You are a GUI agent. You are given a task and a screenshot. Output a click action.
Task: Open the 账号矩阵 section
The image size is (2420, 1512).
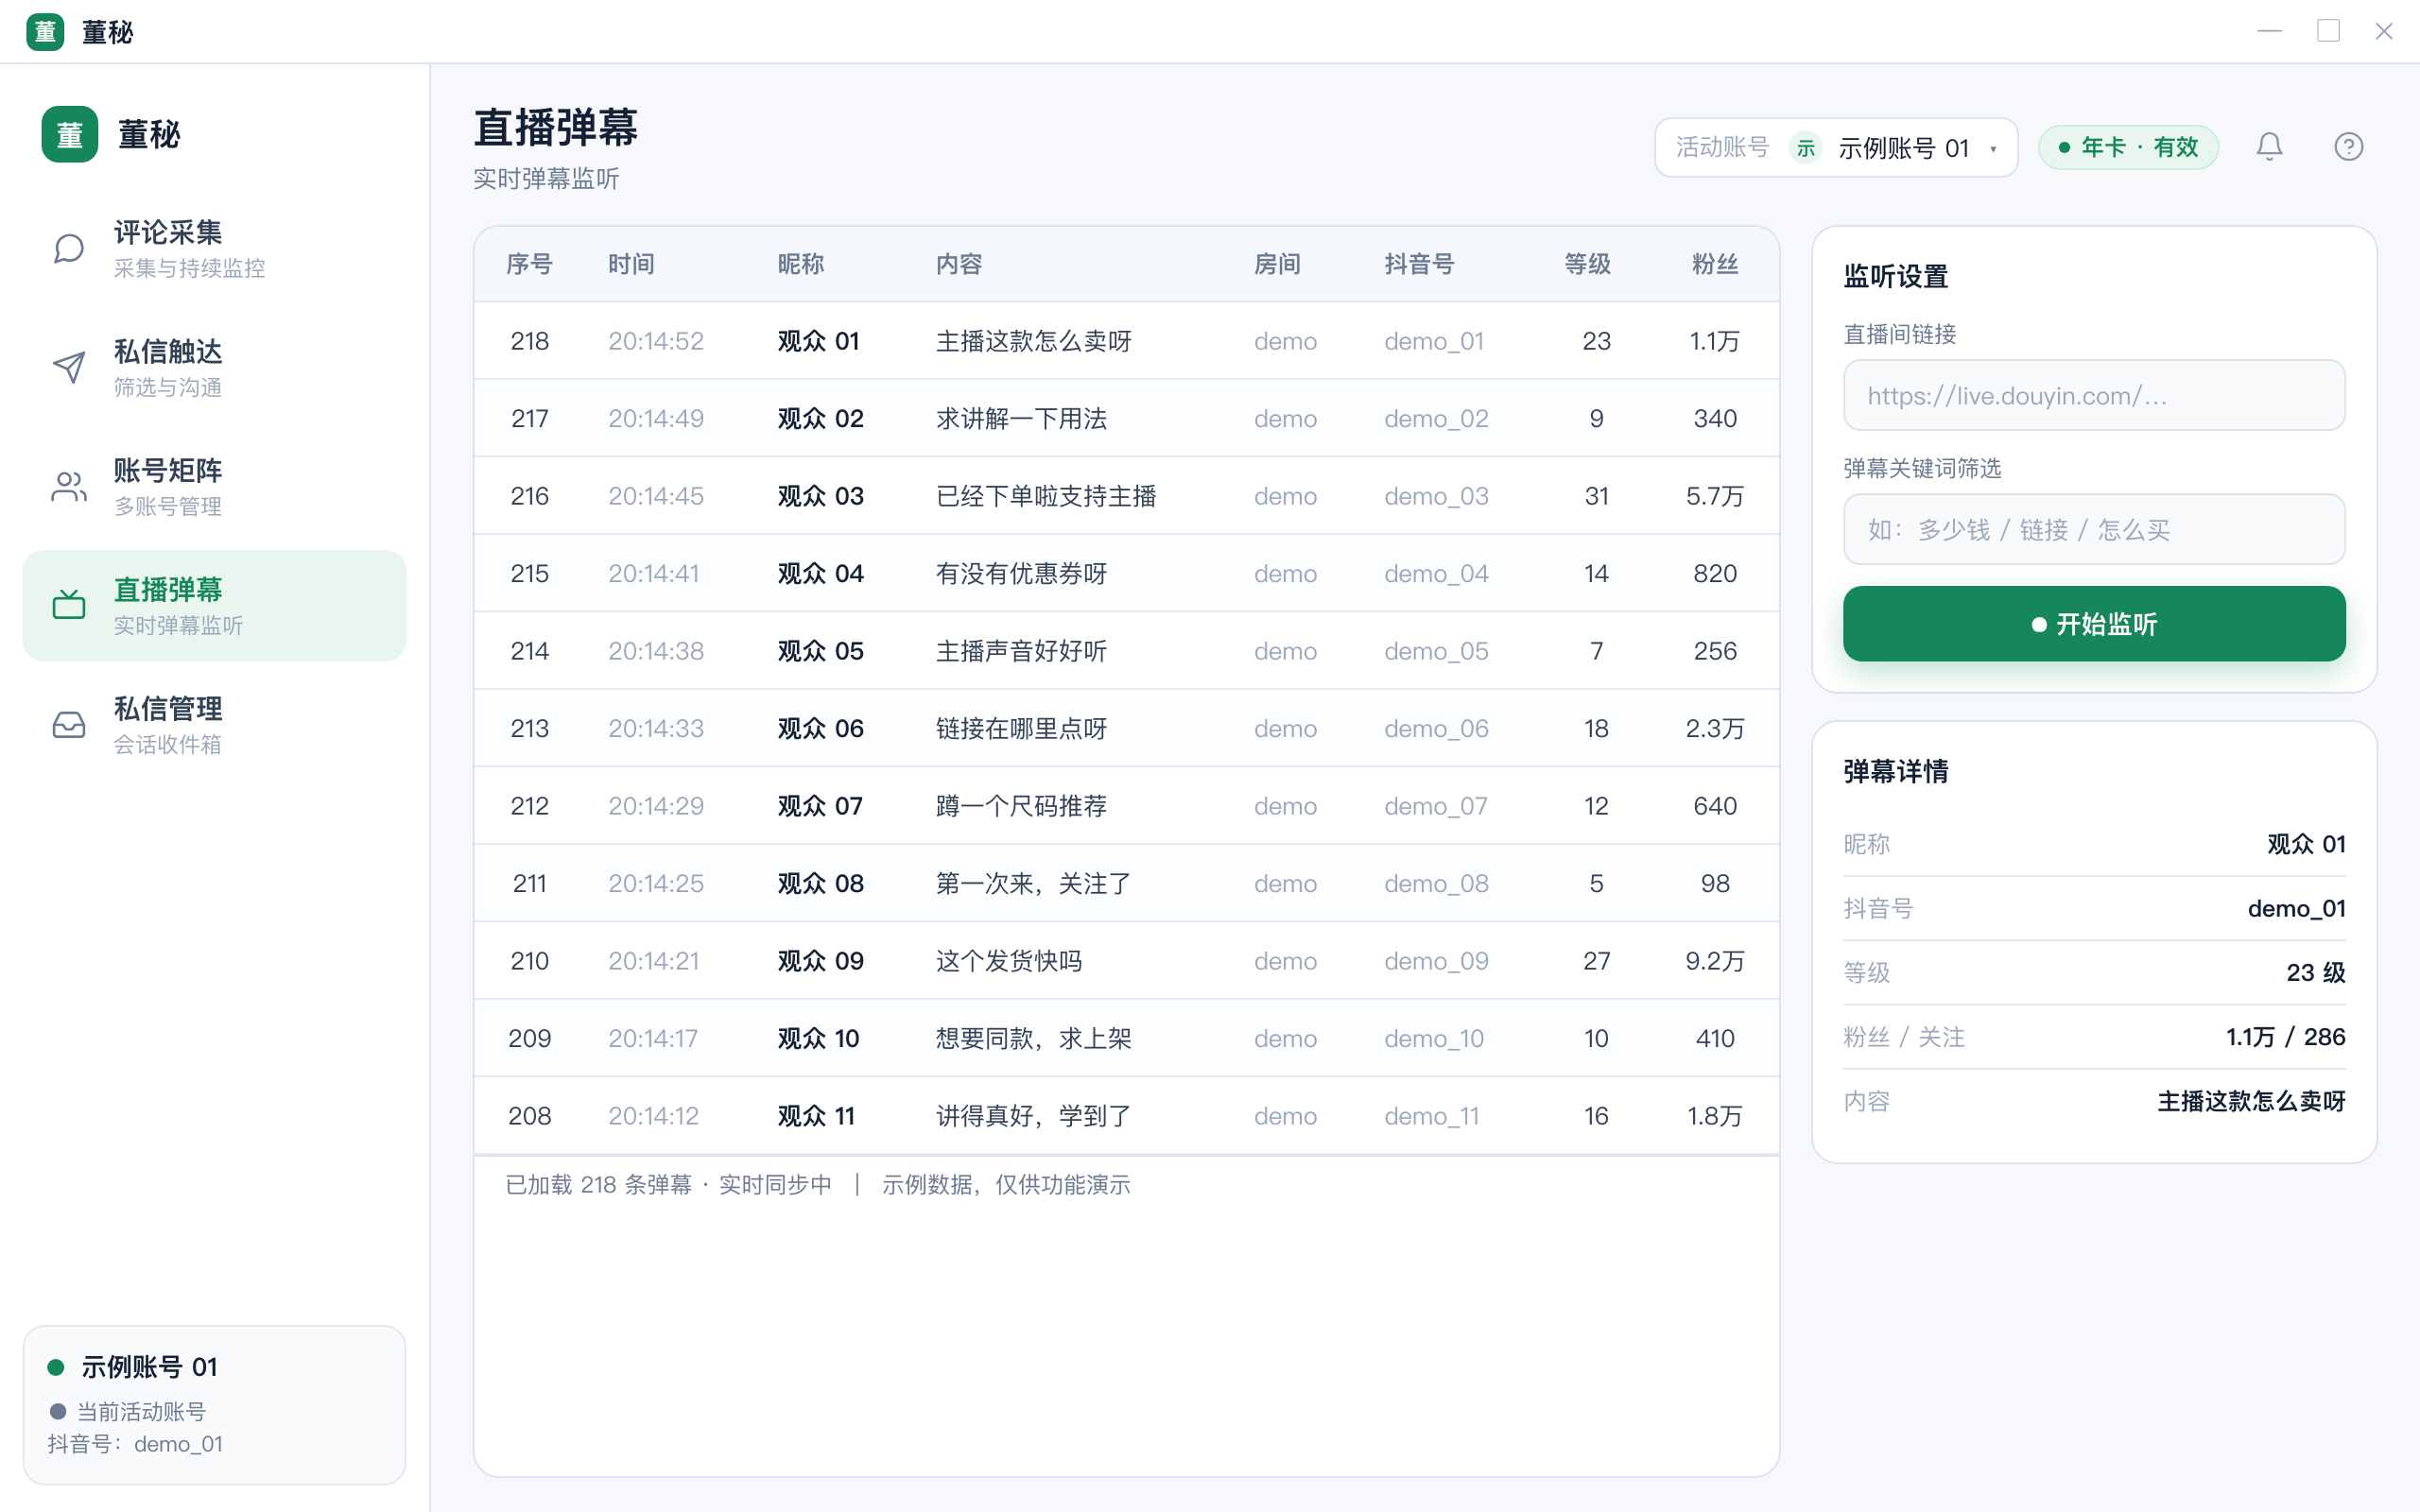tap(214, 487)
